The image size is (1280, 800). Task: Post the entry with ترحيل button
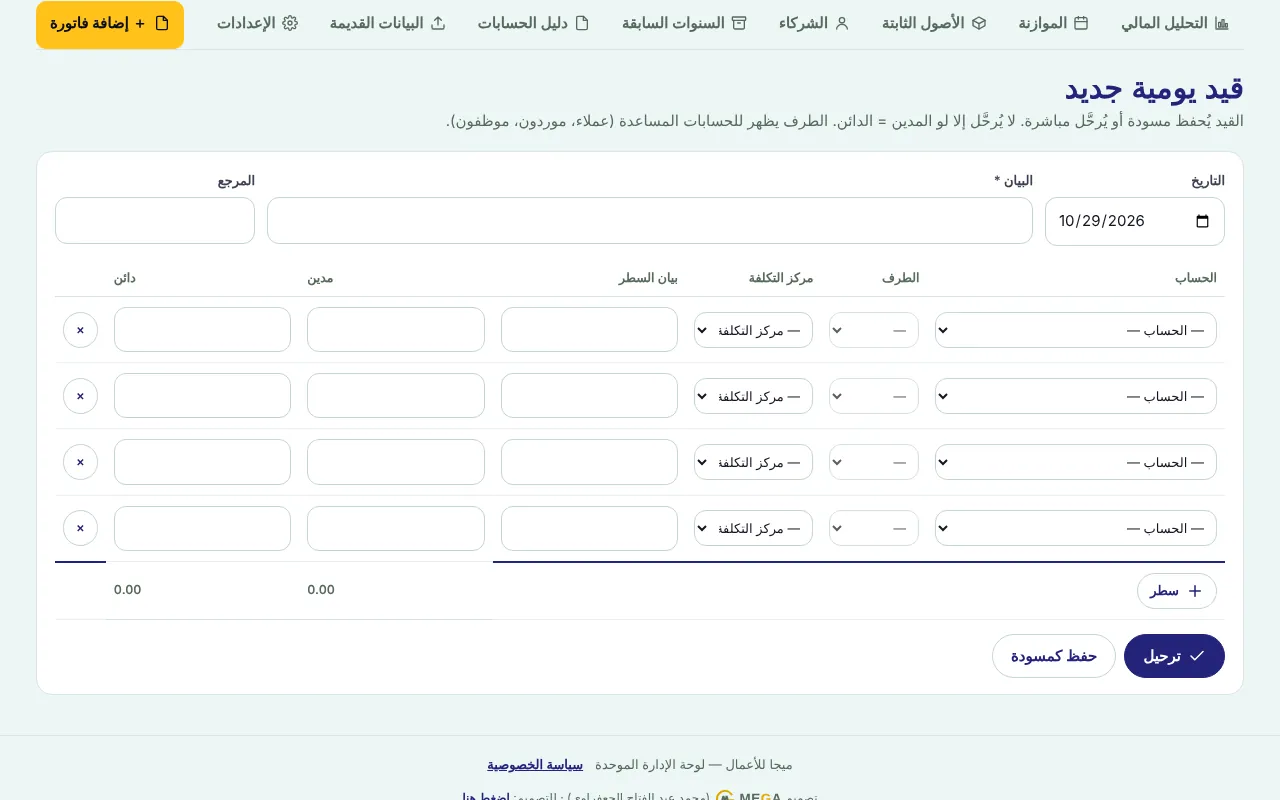coord(1174,656)
